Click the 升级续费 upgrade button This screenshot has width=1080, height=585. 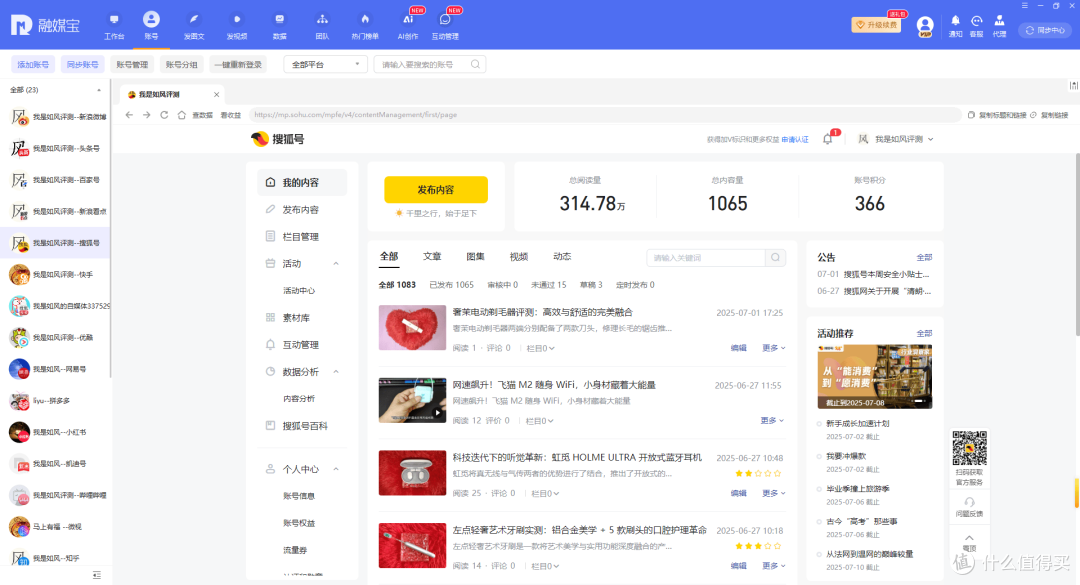pyautogui.click(x=876, y=25)
